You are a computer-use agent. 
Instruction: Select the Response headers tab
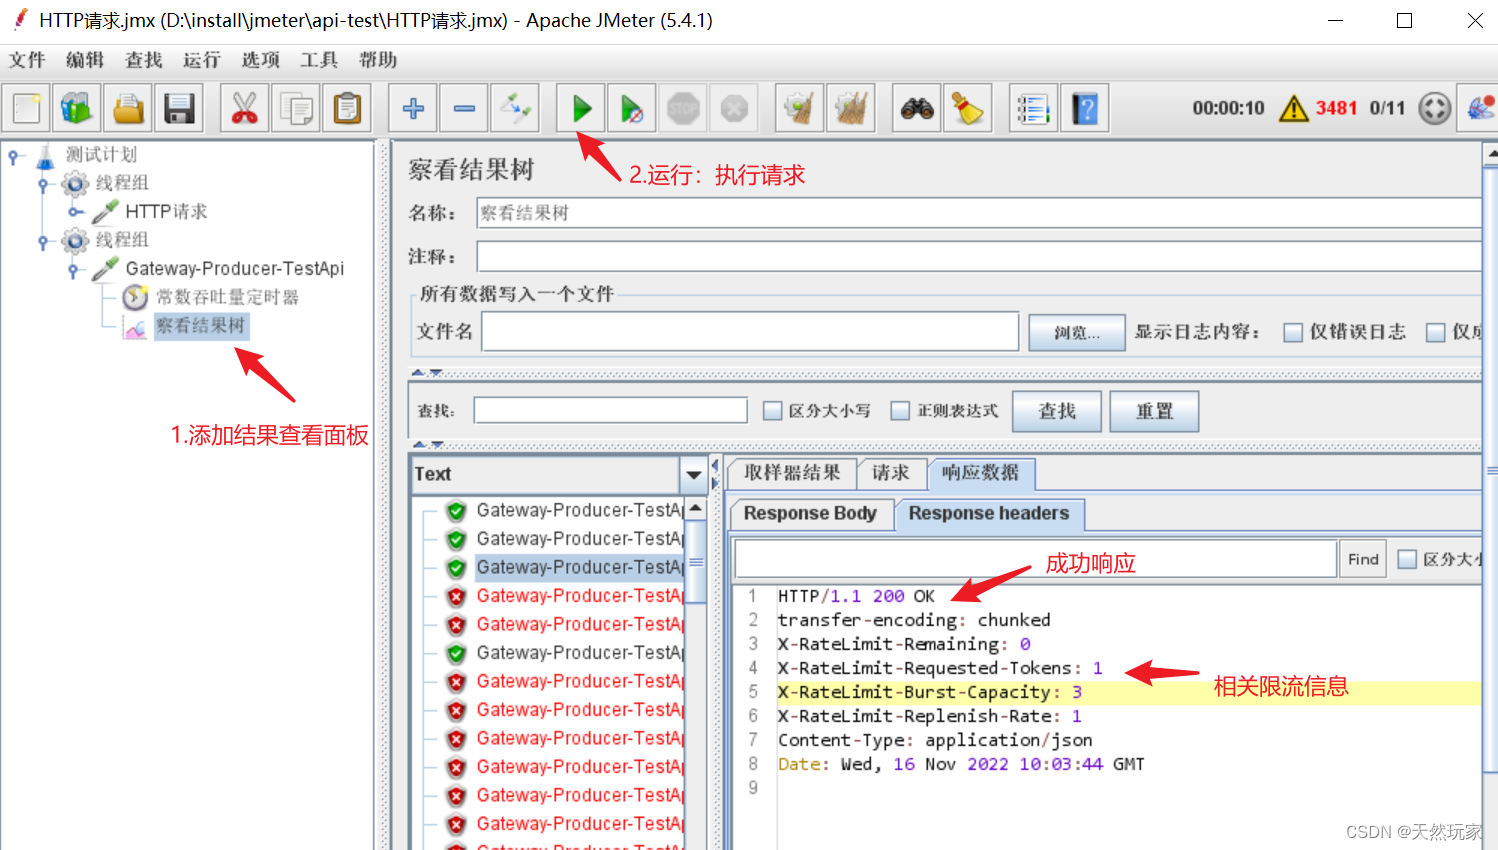[x=989, y=514]
